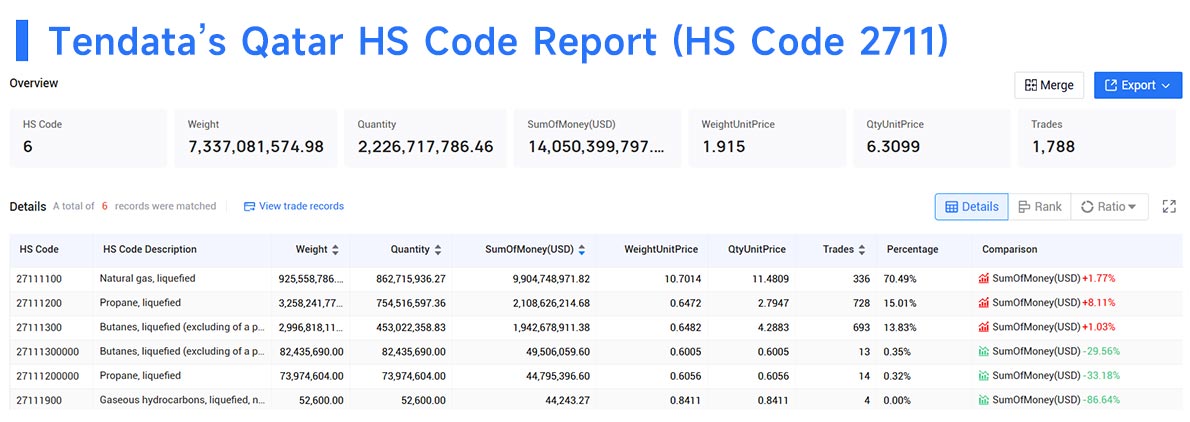Switch to the Details view tab
Image resolution: width=1190 pixels, height=422 pixels.
(971, 206)
